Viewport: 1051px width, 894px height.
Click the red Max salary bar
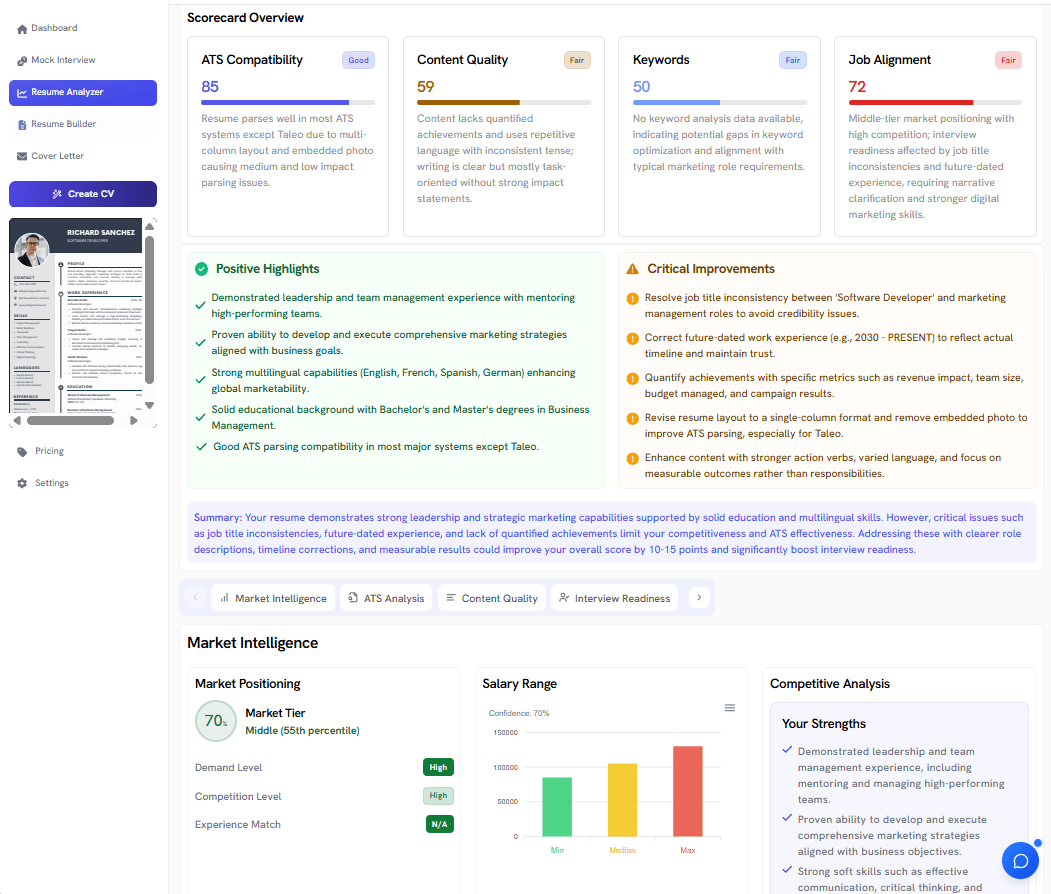click(x=687, y=791)
